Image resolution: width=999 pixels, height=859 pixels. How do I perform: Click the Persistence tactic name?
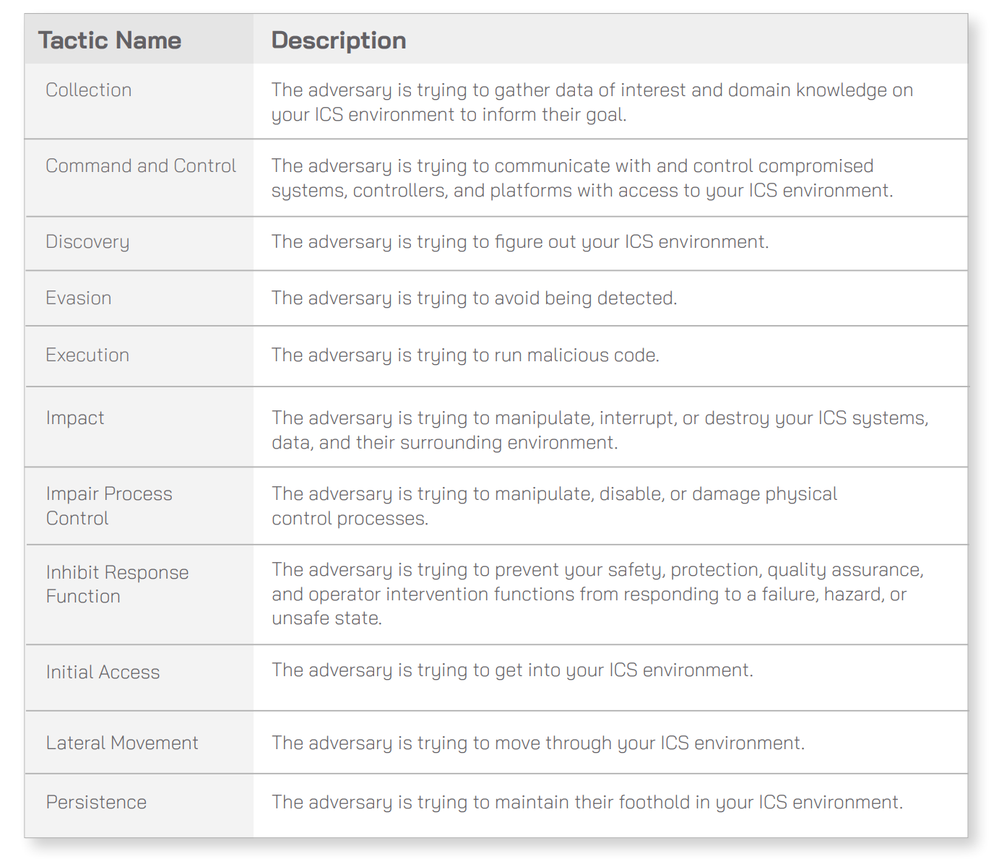point(96,802)
